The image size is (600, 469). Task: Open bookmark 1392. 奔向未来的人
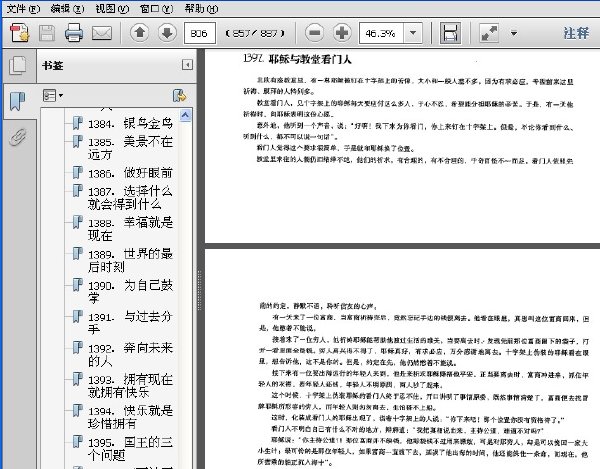point(130,354)
